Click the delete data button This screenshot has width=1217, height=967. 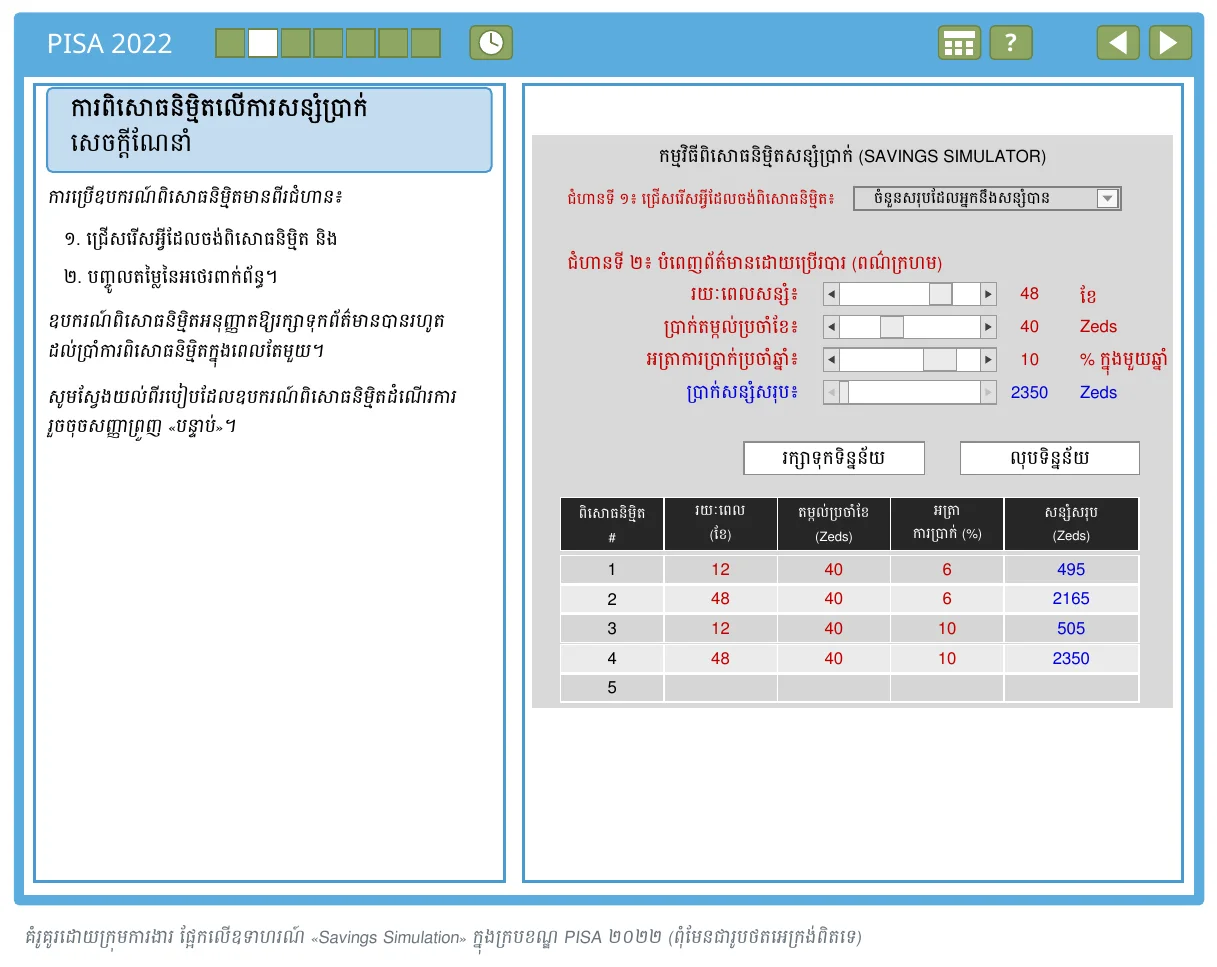(x=1050, y=458)
